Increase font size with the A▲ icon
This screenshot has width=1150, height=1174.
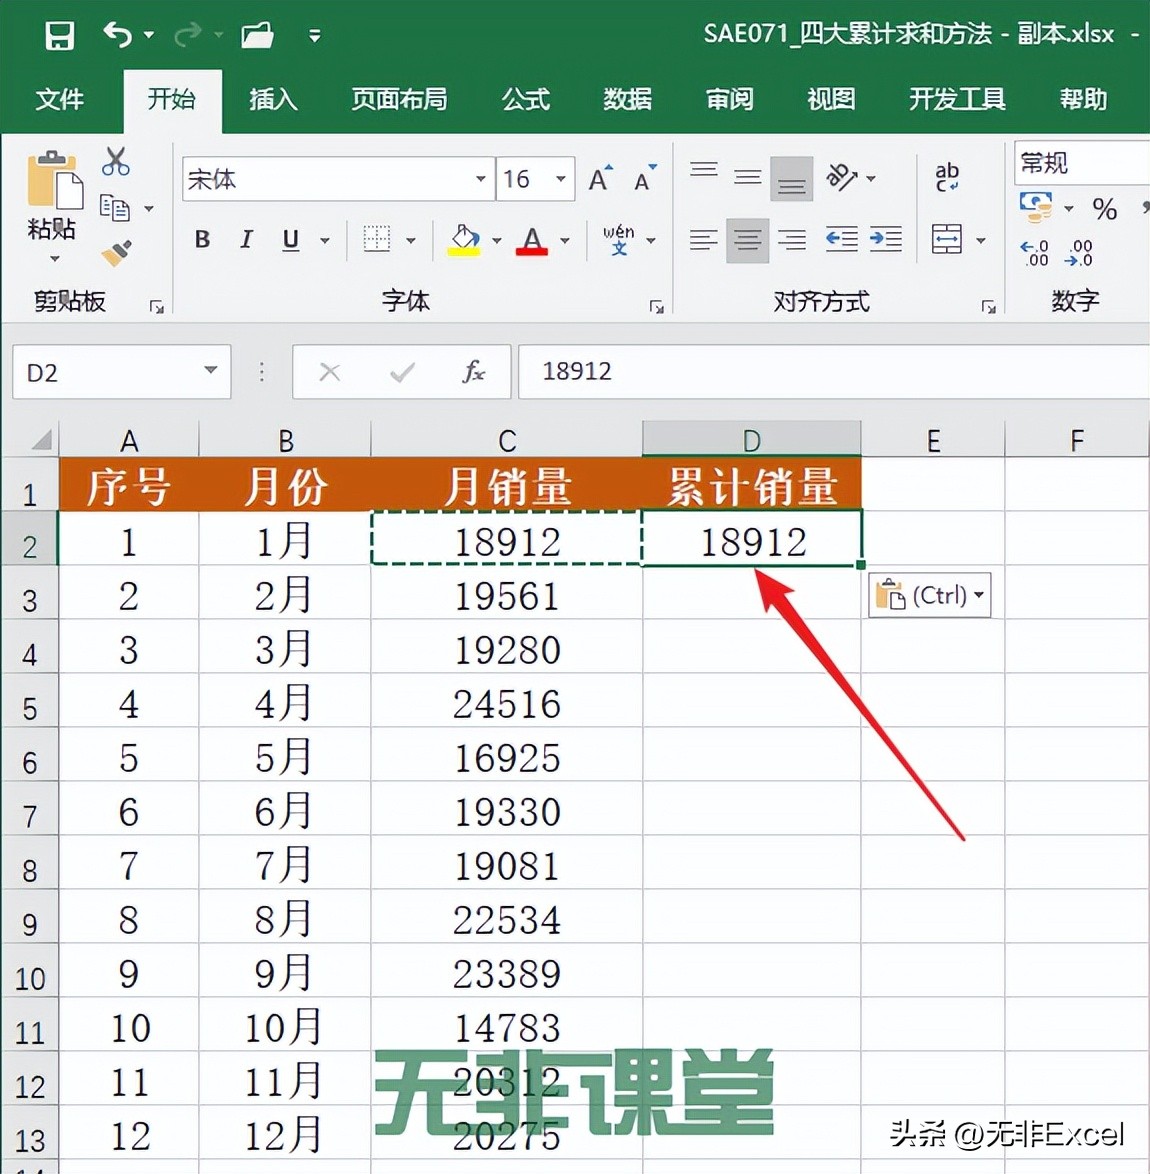point(598,178)
